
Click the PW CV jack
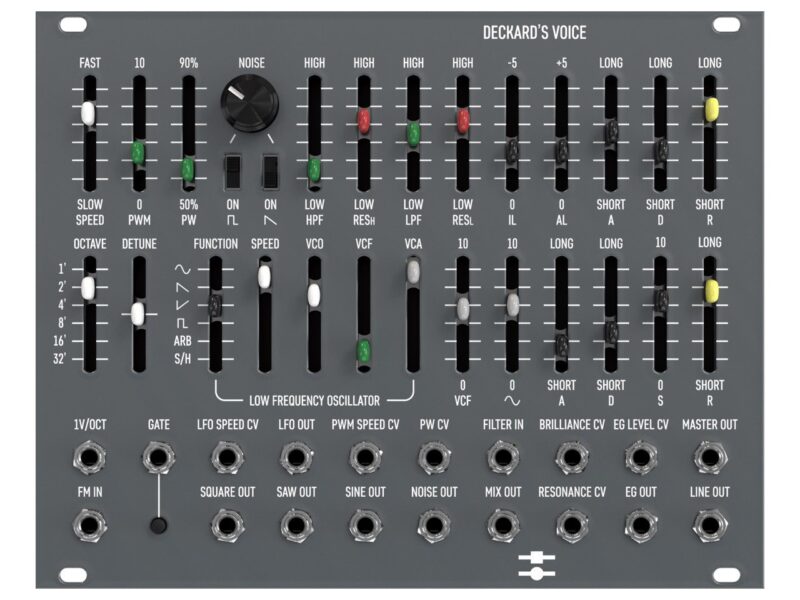point(434,457)
